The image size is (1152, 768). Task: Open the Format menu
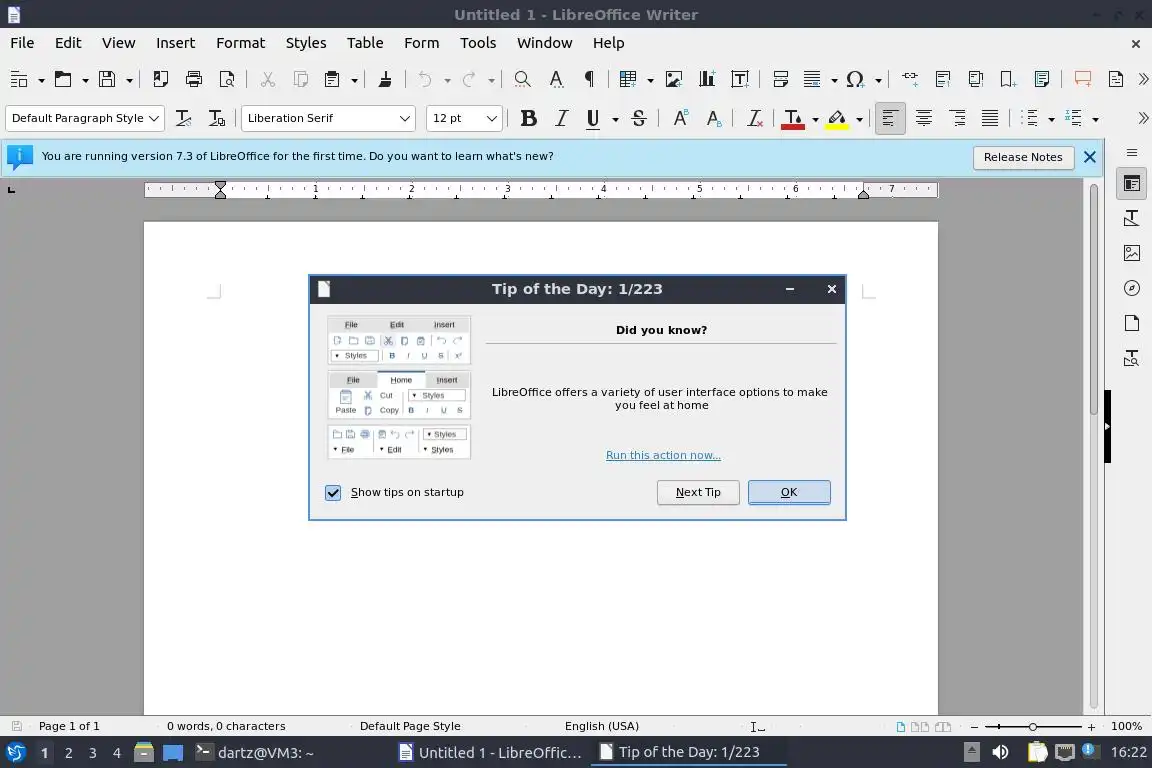click(240, 43)
